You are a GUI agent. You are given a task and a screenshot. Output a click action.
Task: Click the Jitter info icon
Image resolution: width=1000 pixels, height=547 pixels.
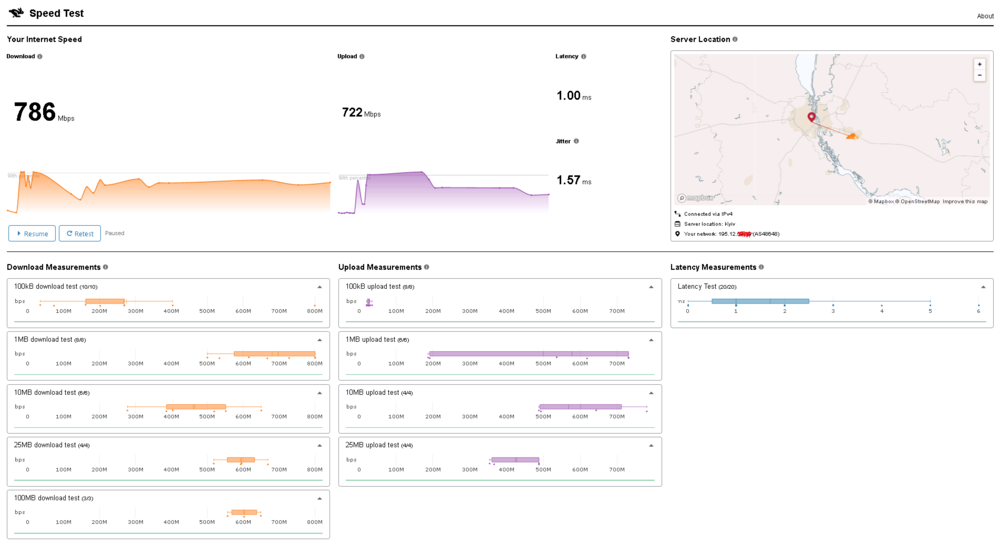[x=576, y=141]
